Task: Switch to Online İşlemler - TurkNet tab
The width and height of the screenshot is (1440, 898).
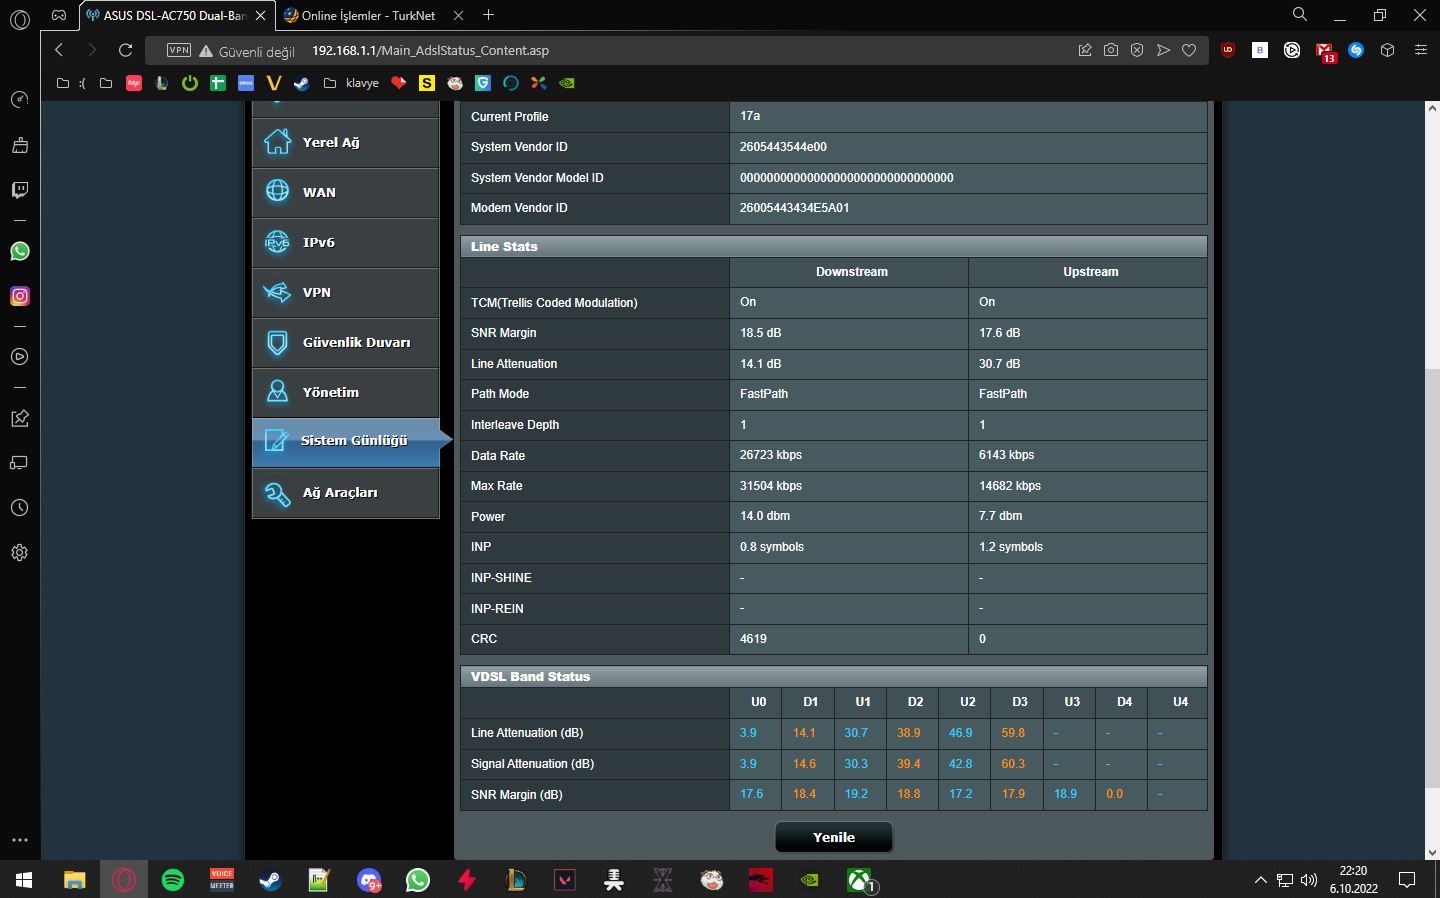Action: (x=368, y=16)
